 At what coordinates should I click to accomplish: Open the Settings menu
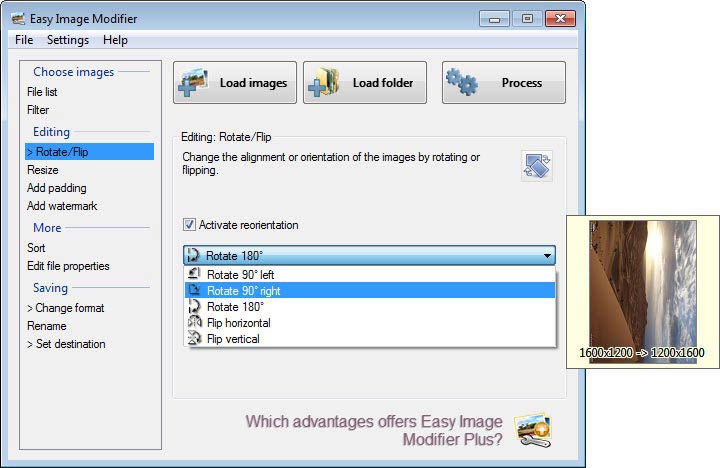coord(68,40)
